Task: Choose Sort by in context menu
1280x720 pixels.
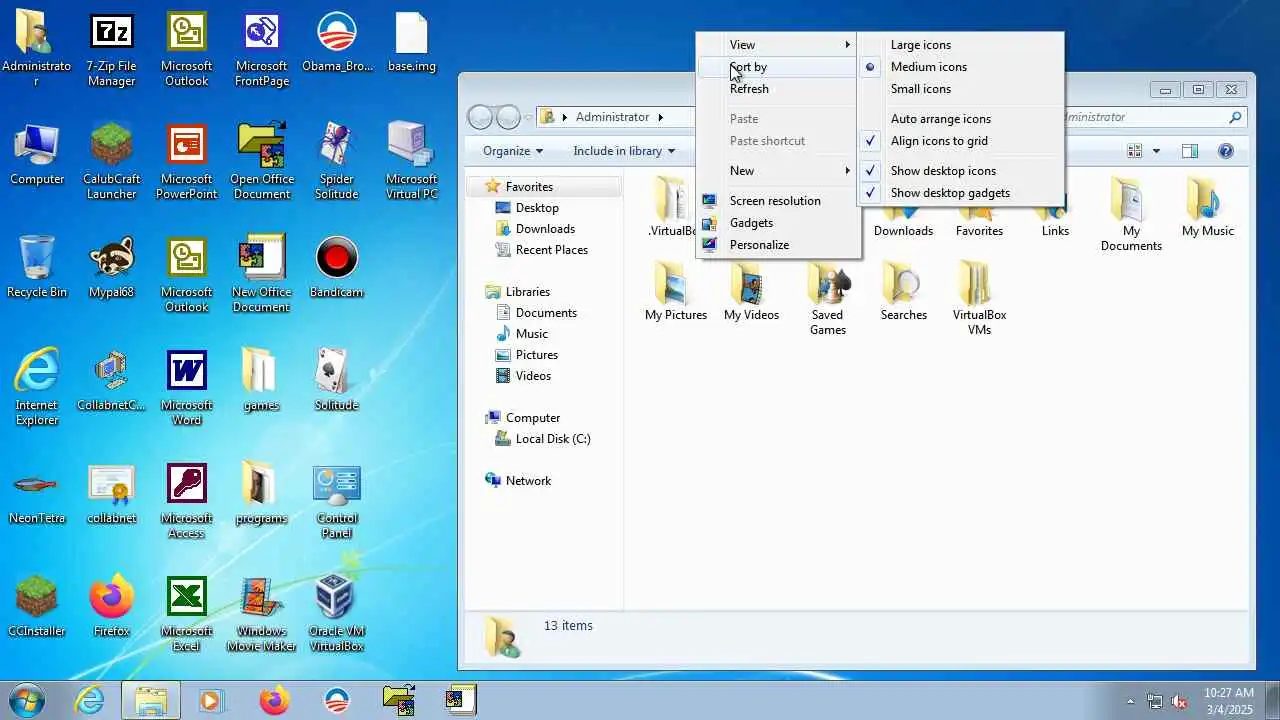Action: 778,67
